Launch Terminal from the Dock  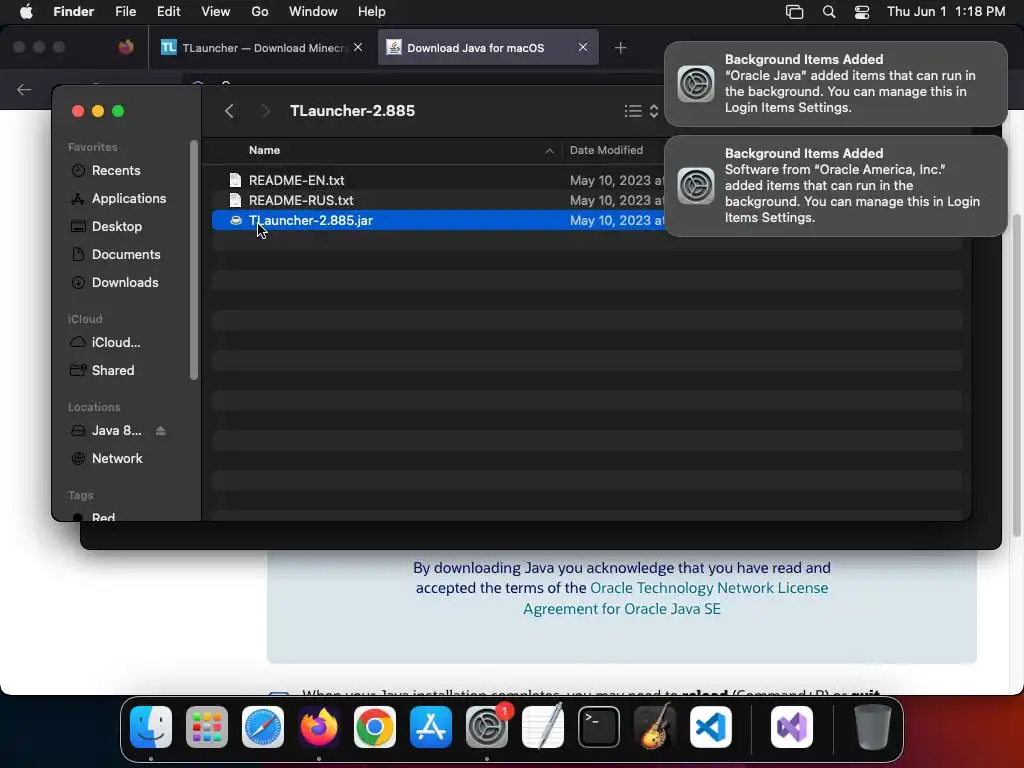click(x=599, y=727)
